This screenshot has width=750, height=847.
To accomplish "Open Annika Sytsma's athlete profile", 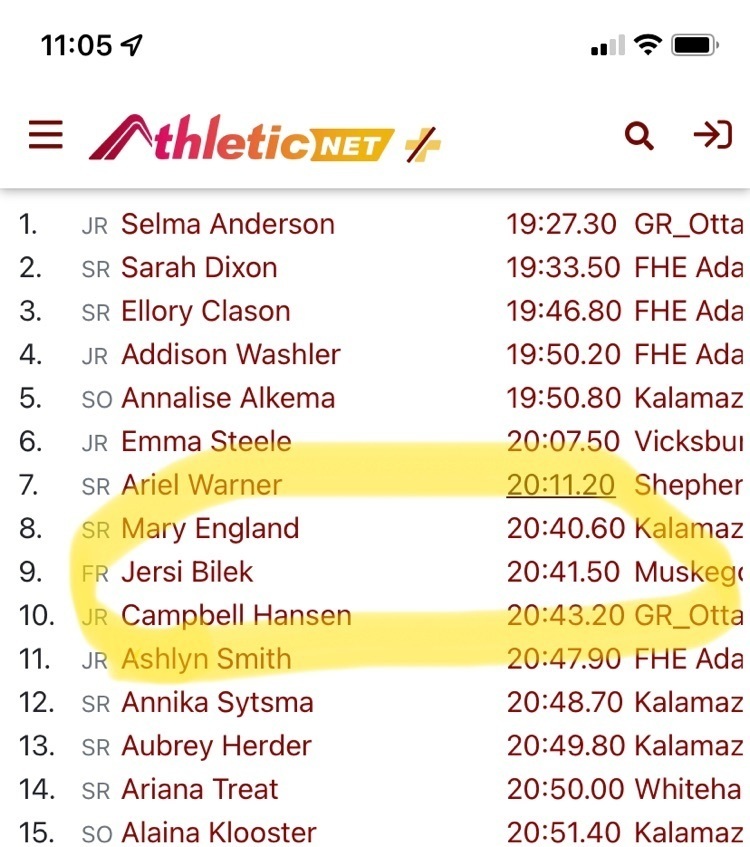I will 217,703.
